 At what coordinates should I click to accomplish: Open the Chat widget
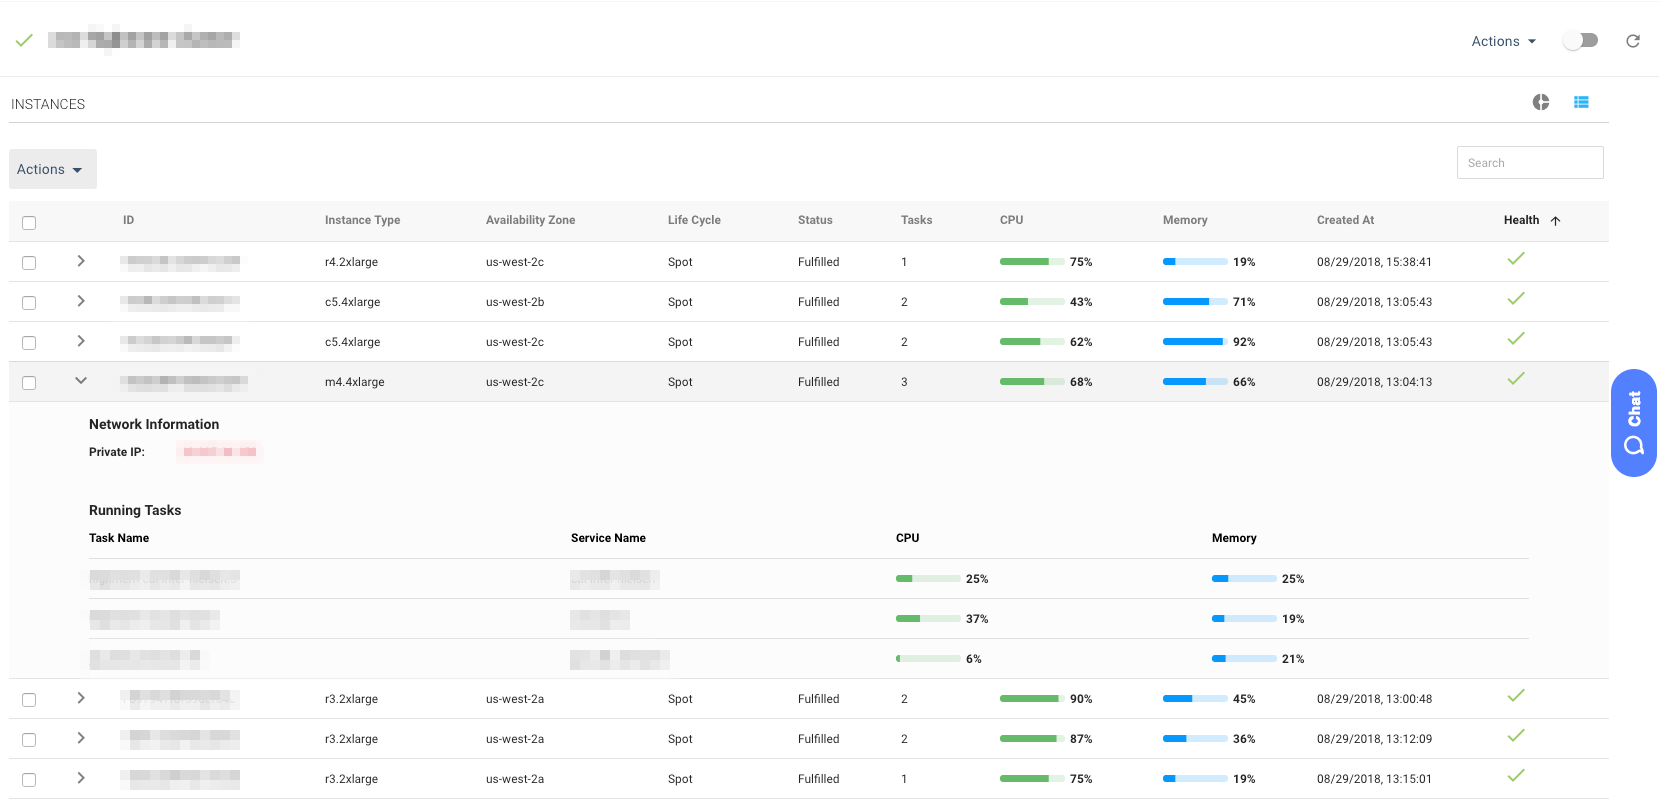1634,423
